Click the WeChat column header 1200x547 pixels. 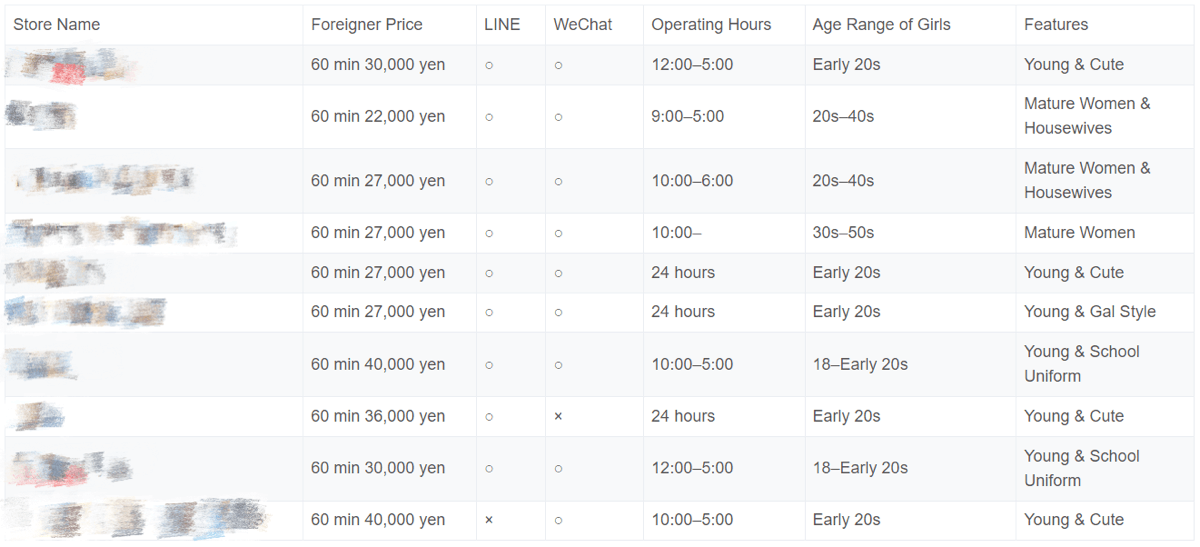tap(583, 24)
